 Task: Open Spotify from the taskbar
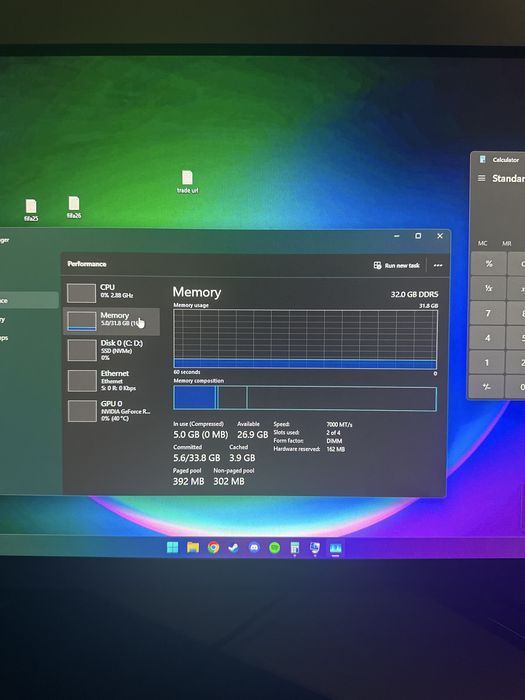click(275, 547)
